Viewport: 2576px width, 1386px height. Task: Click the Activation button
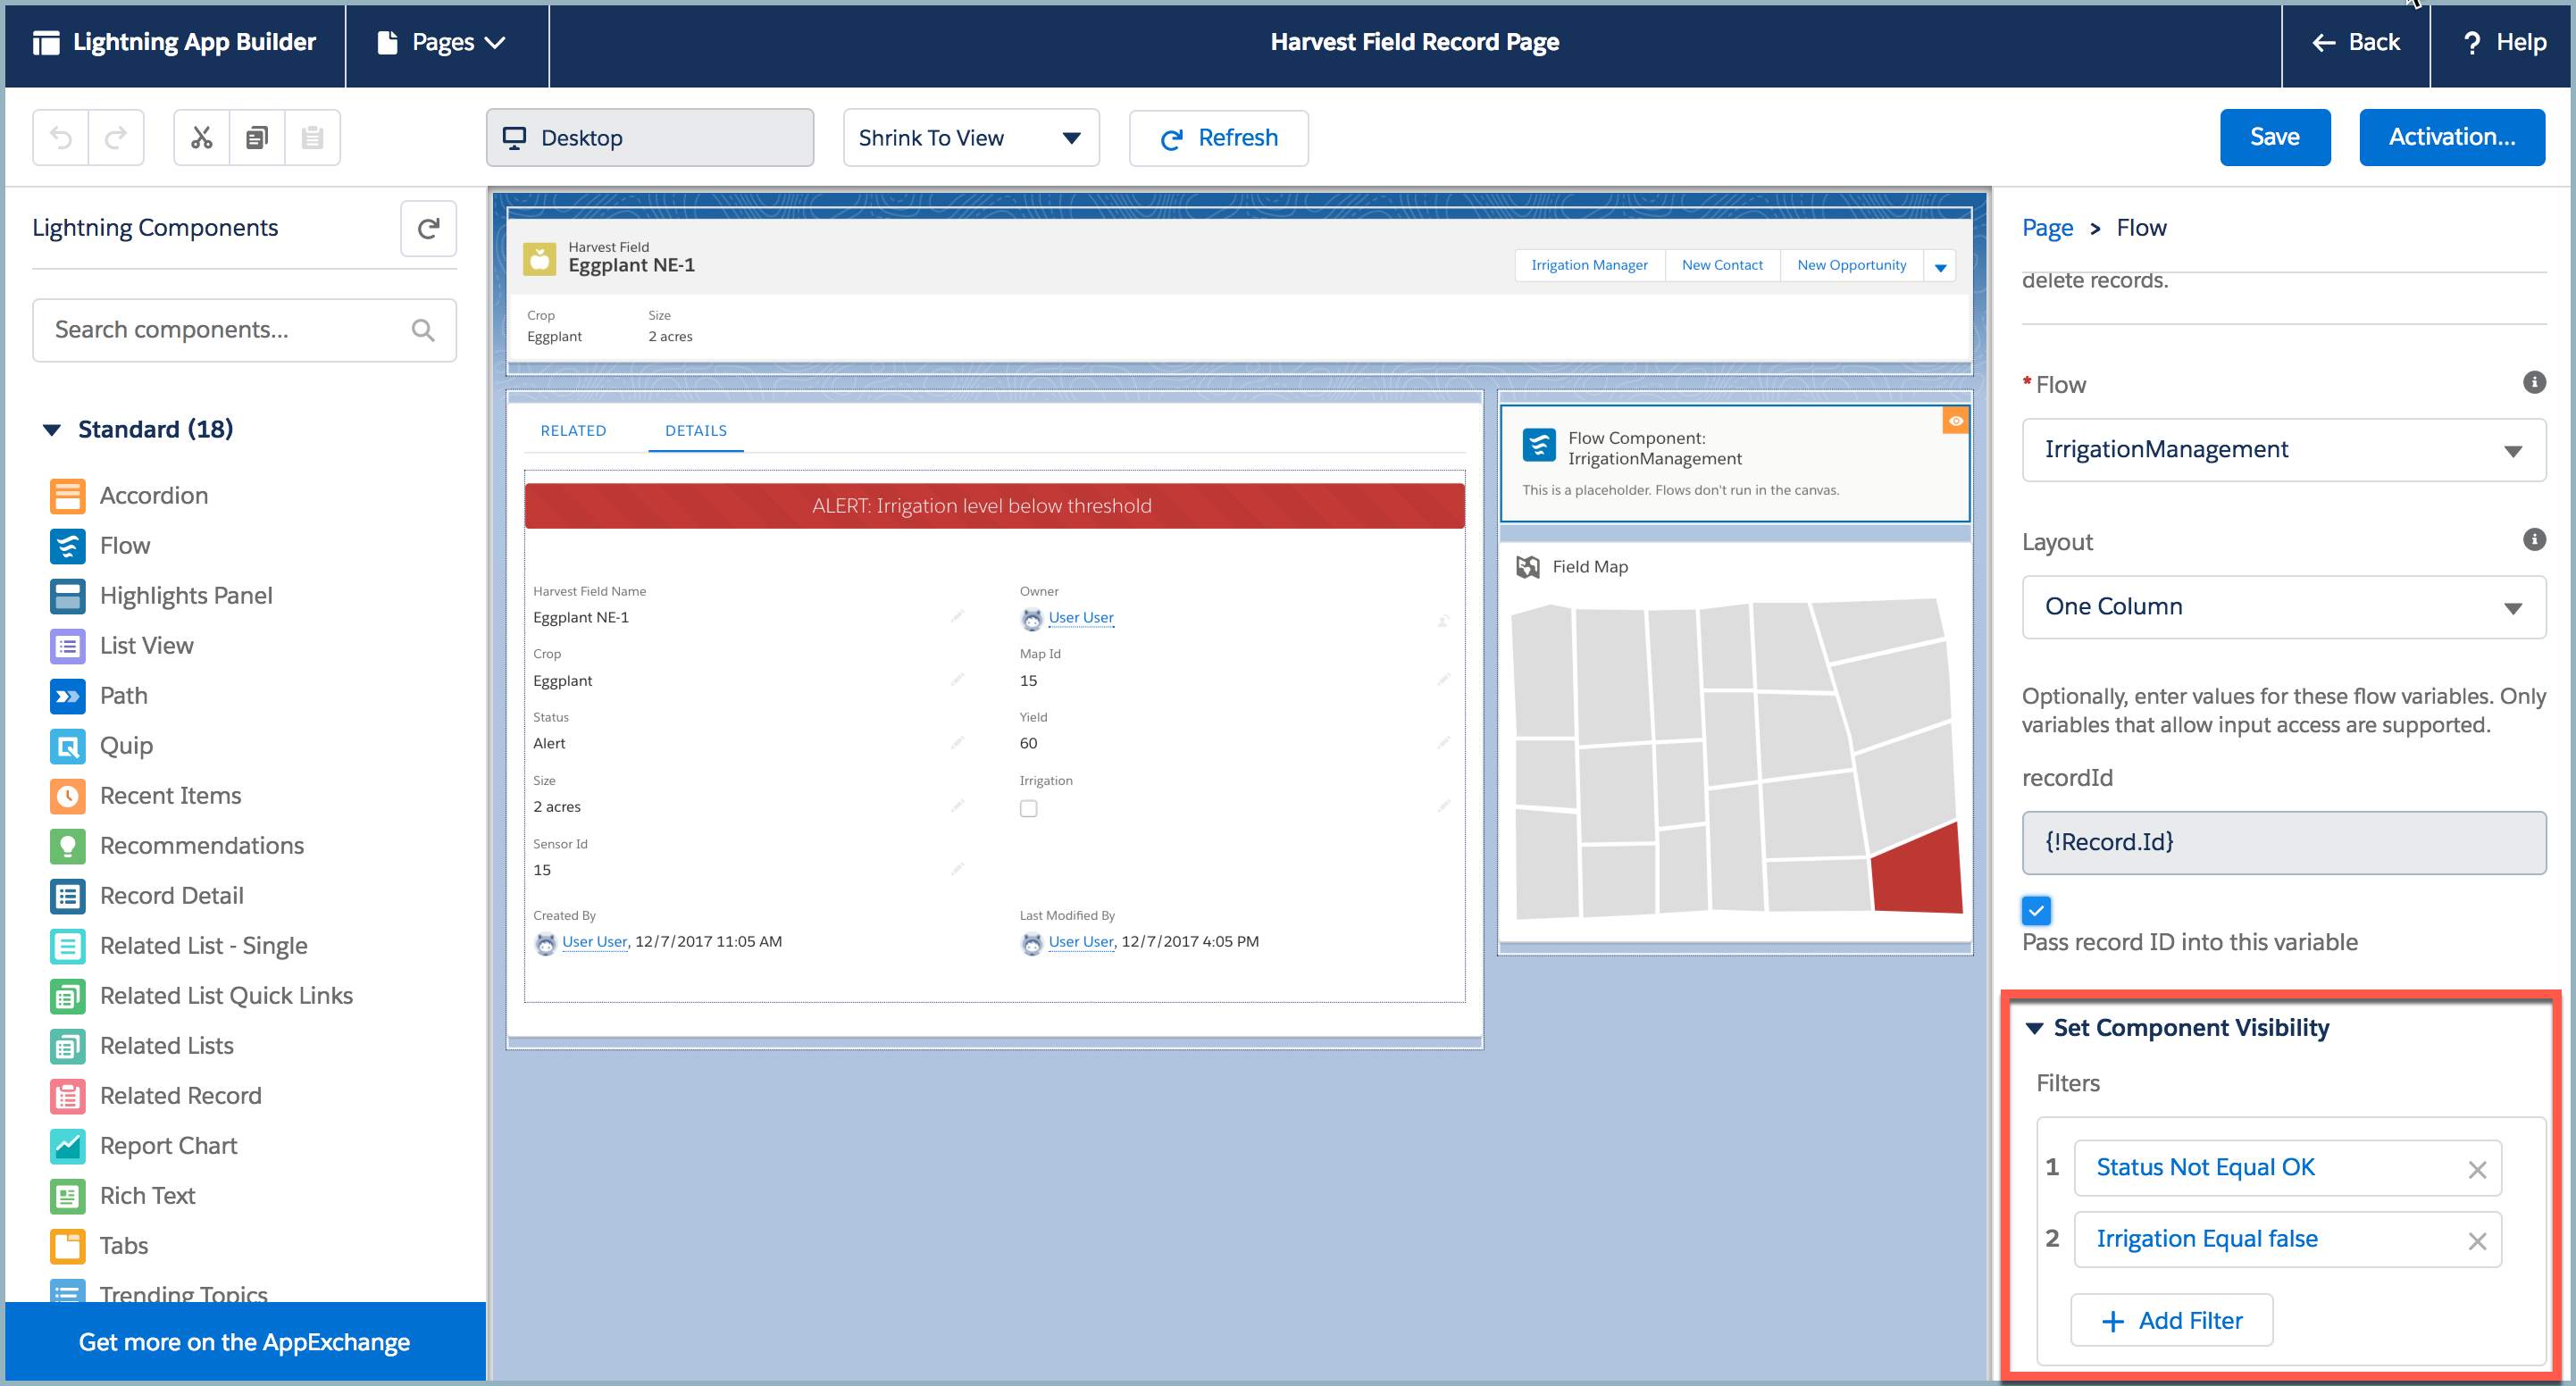[x=2451, y=138]
